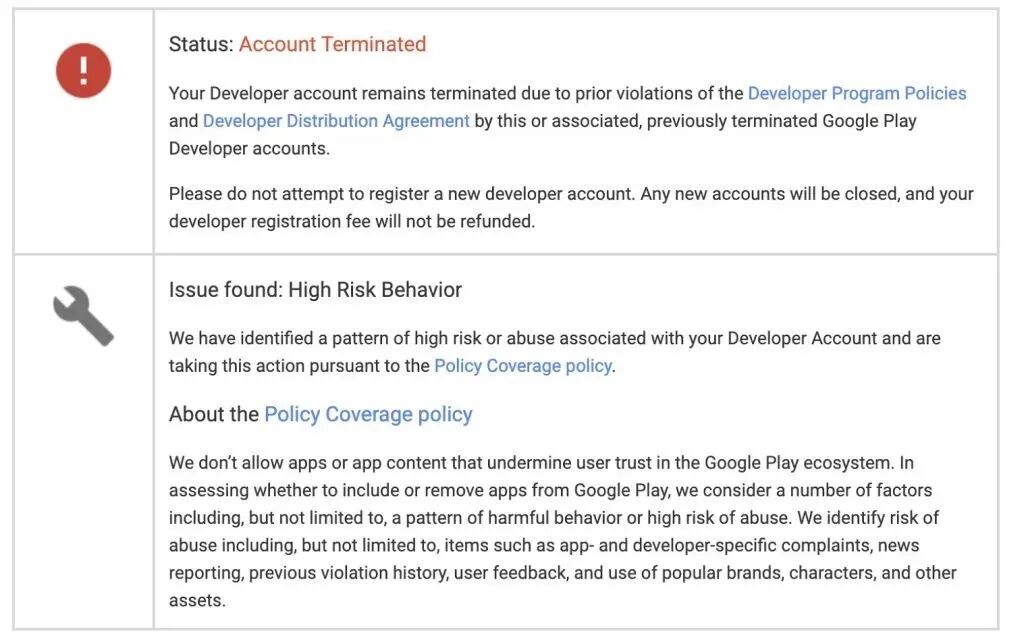Follow the Policy Coverage policy link ending the sentence
This screenshot has width=1025, height=640.
point(523,365)
